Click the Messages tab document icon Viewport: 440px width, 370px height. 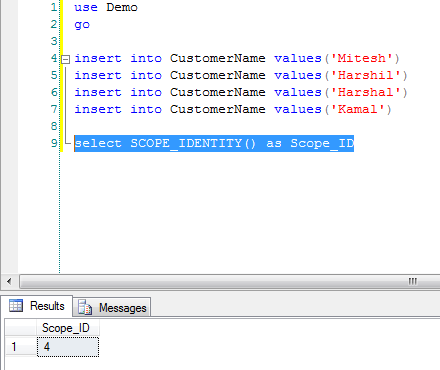click(x=85, y=307)
